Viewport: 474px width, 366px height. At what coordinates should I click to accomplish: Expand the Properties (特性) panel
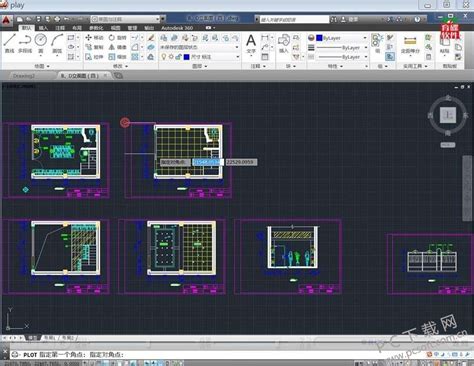335,66
